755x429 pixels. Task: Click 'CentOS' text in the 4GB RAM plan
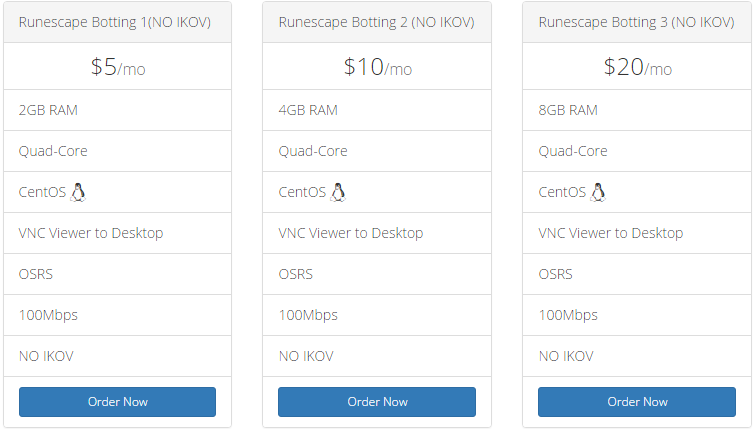302,192
